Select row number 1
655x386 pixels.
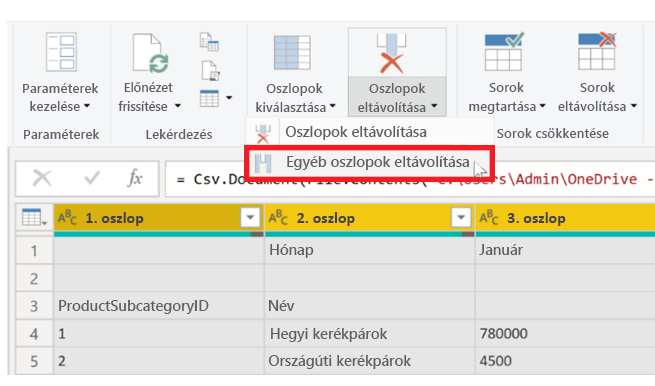coord(34,251)
